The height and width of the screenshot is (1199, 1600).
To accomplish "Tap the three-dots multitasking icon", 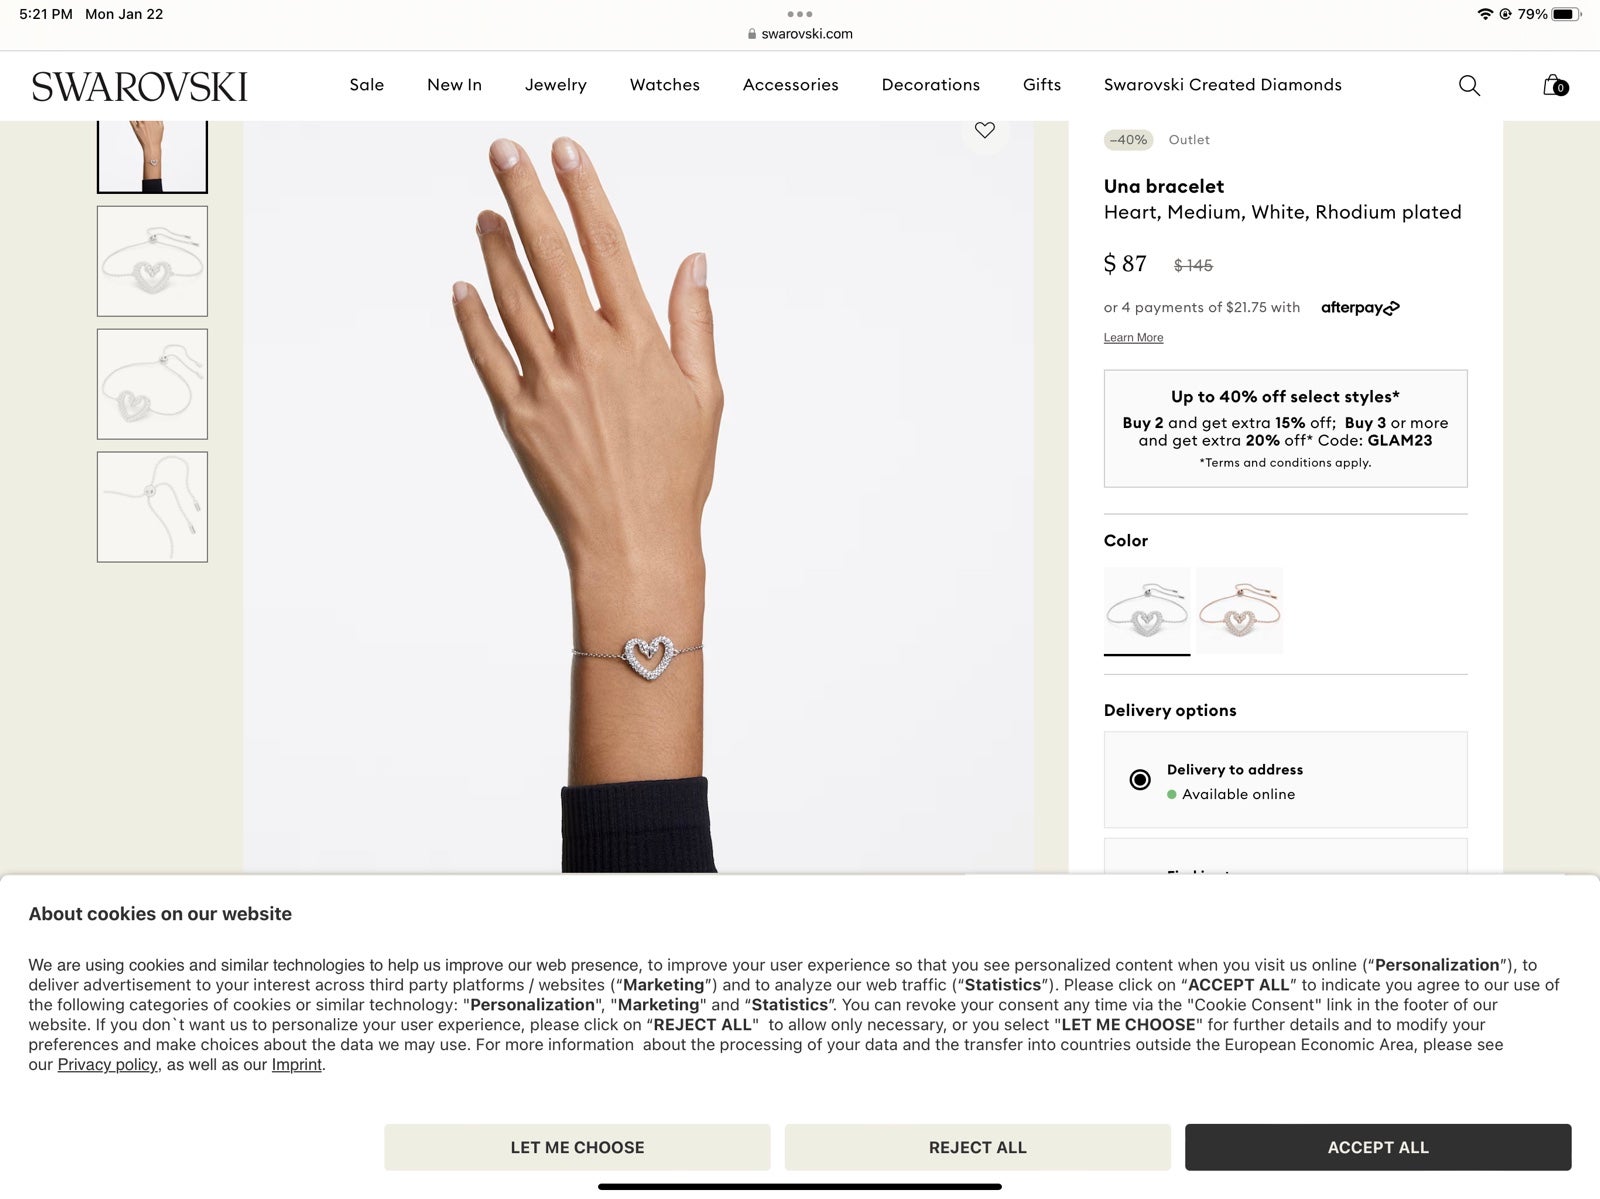I will (800, 14).
